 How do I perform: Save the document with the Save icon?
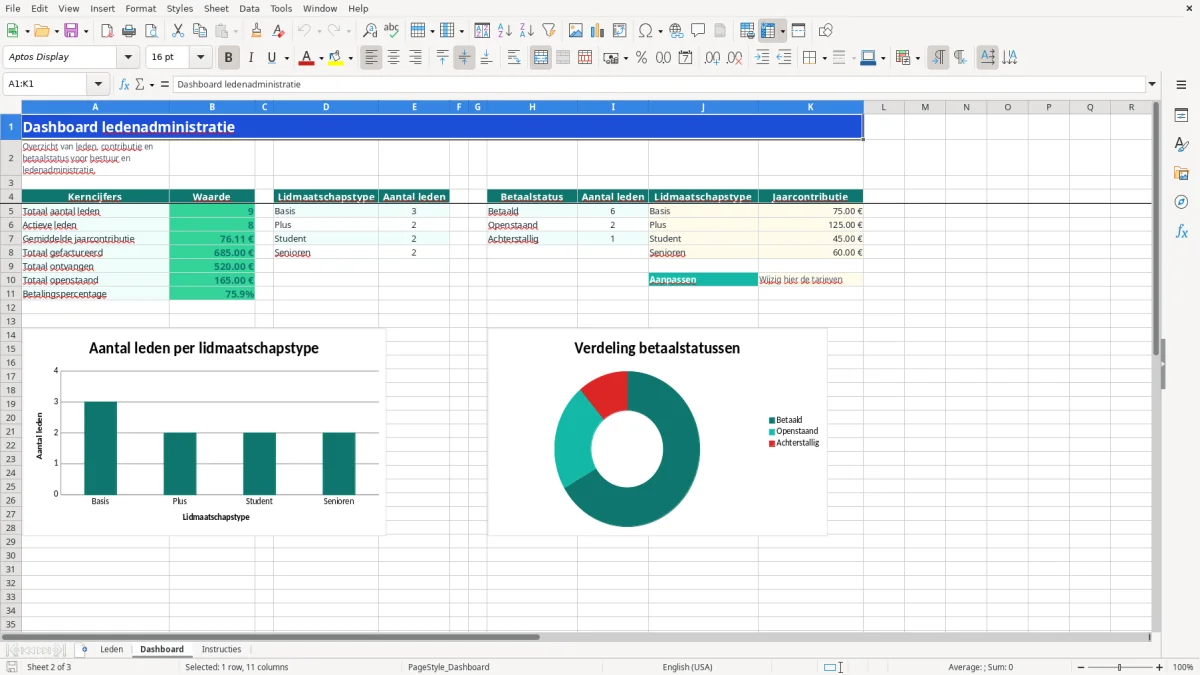[x=71, y=31]
